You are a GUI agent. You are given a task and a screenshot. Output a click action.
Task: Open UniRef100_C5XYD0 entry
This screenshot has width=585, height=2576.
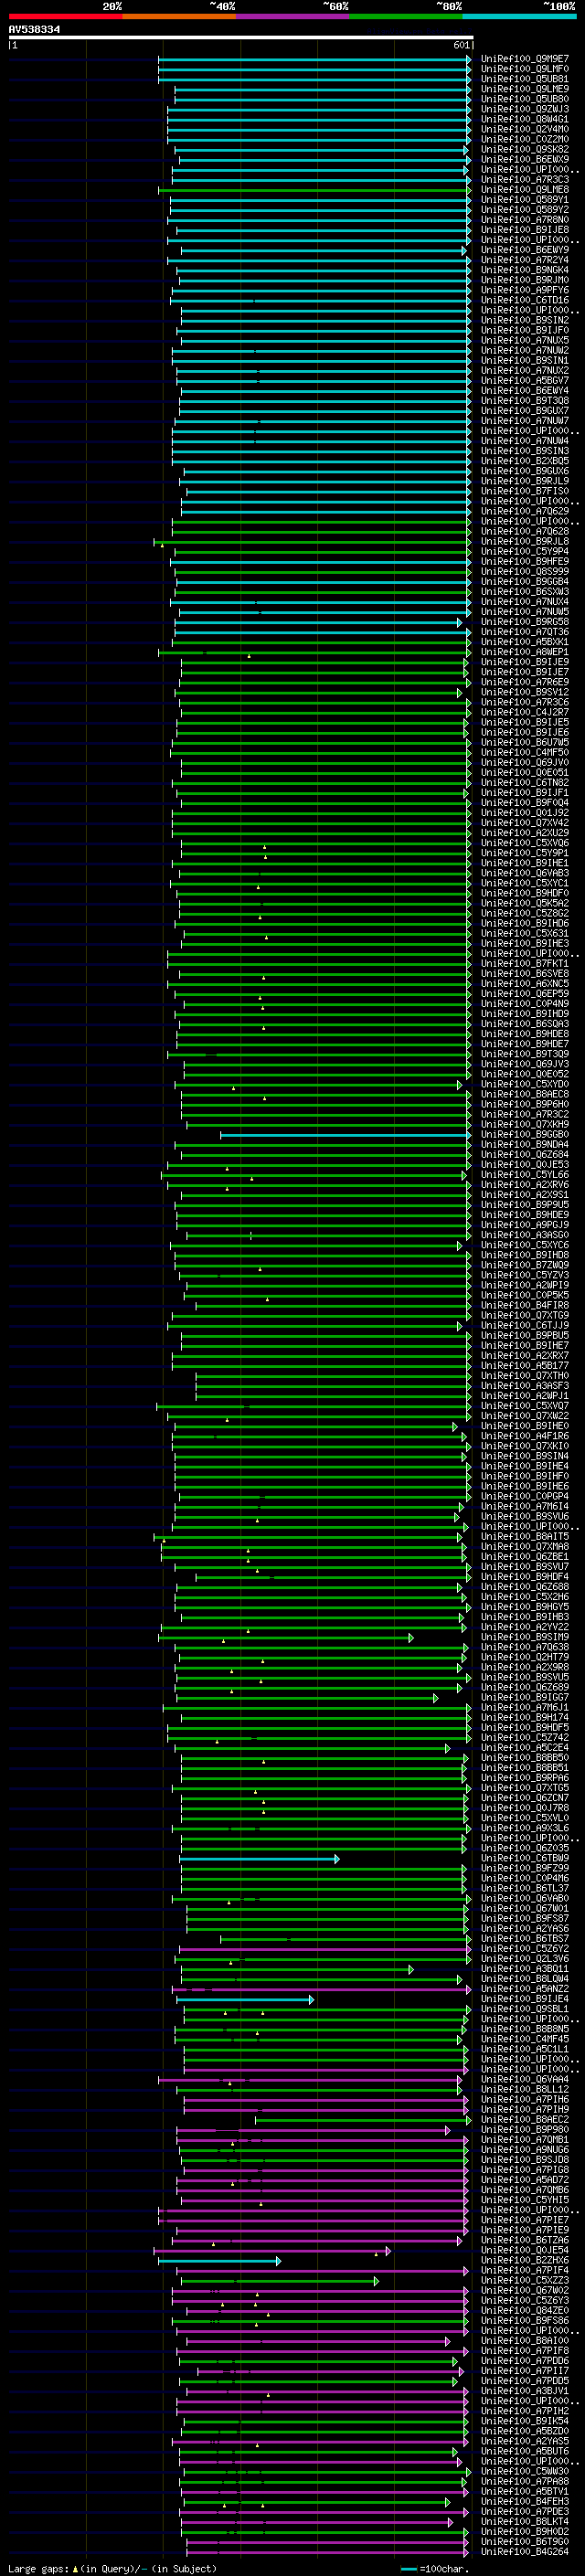(x=525, y=1084)
